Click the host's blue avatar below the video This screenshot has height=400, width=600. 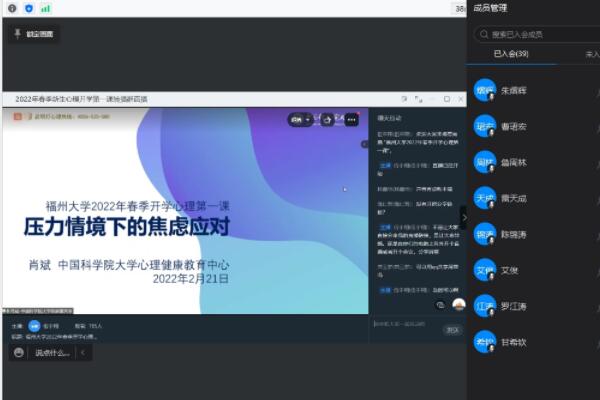pyautogui.click(x=34, y=326)
